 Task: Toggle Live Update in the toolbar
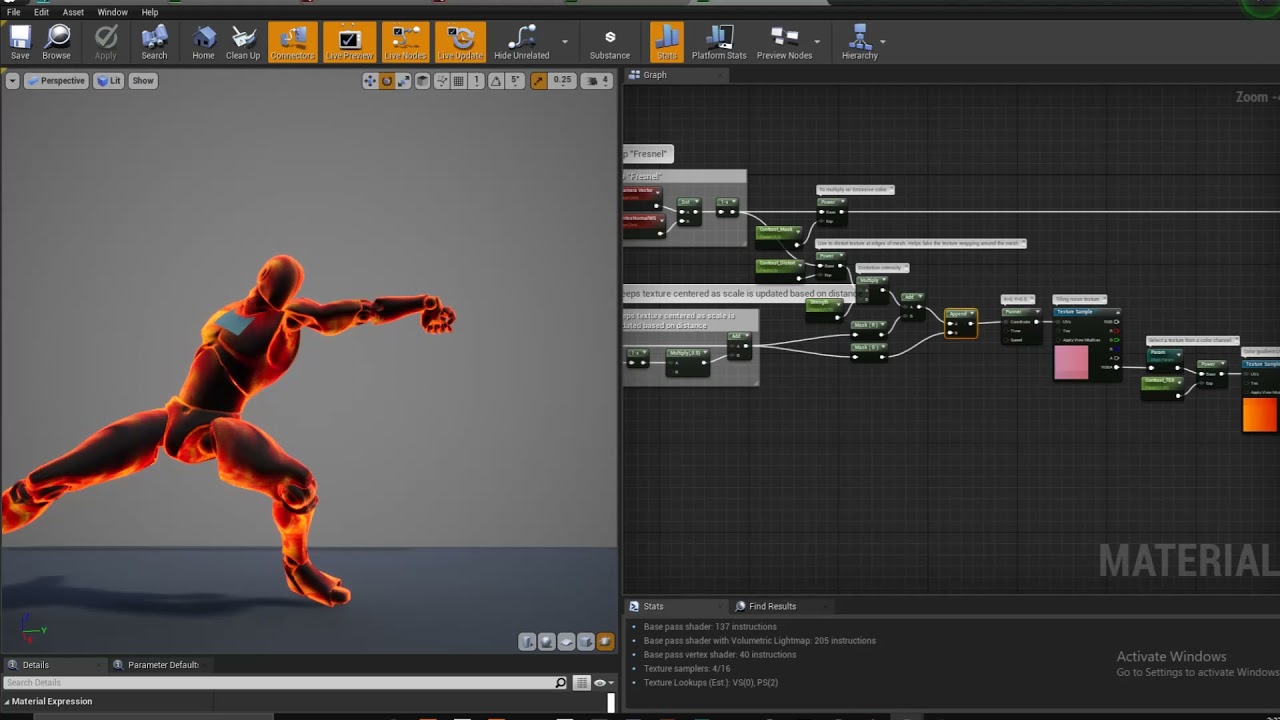[461, 42]
